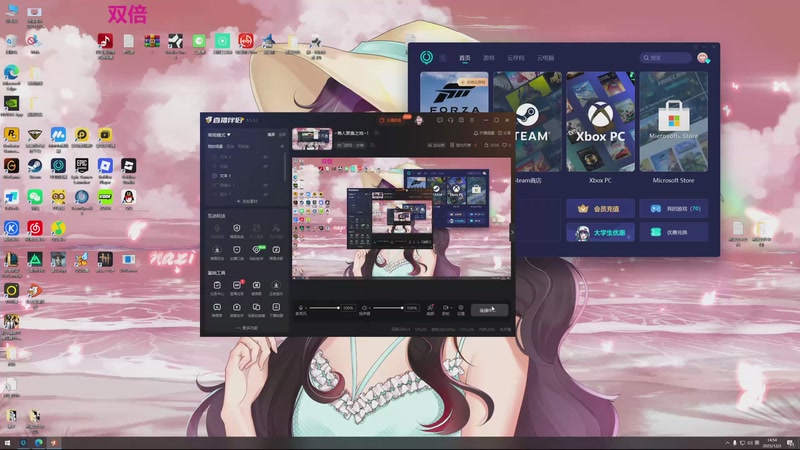Click the 优惠兑换 button
This screenshot has width=800, height=450.
[x=673, y=232]
